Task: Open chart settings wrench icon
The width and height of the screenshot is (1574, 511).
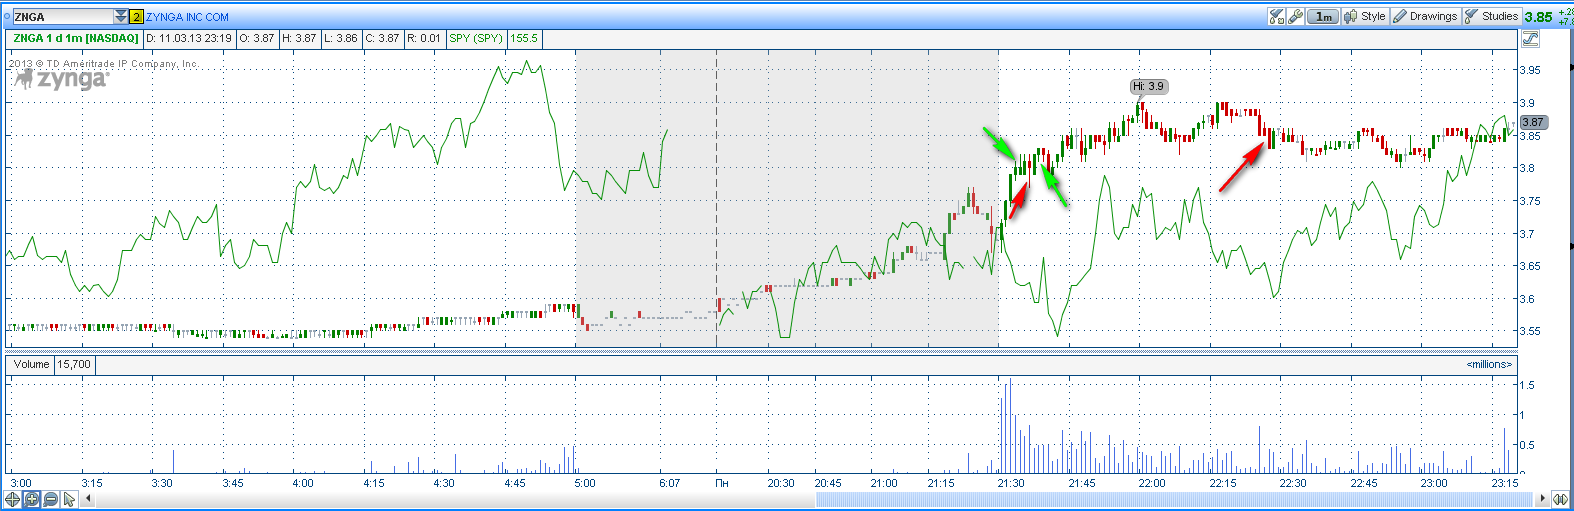Action: point(1296,16)
